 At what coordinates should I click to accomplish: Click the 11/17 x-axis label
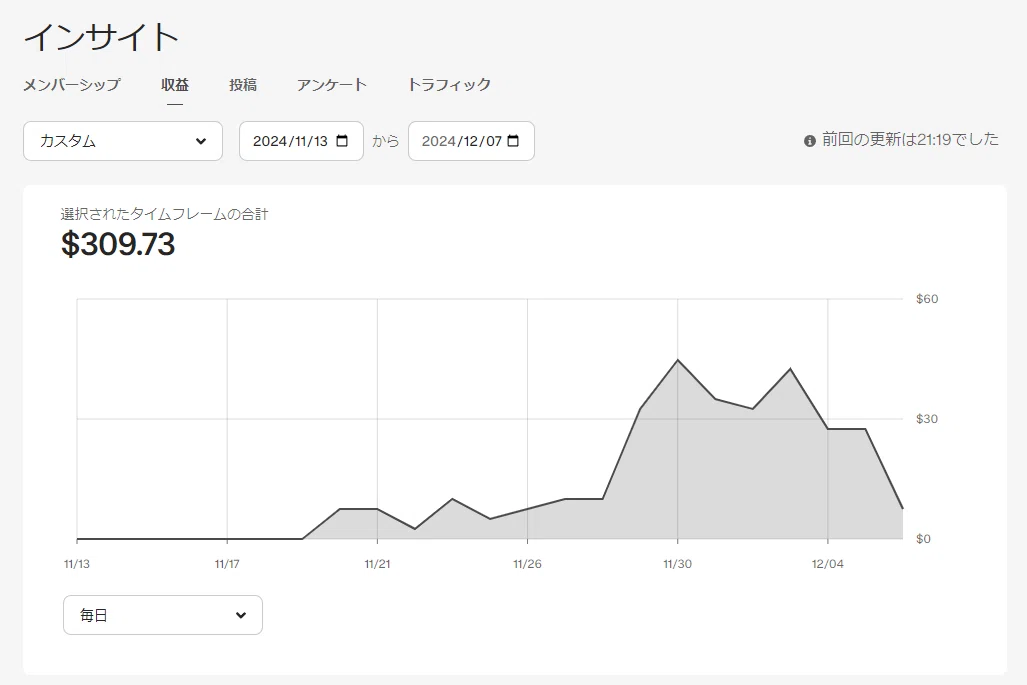pyautogui.click(x=227, y=564)
